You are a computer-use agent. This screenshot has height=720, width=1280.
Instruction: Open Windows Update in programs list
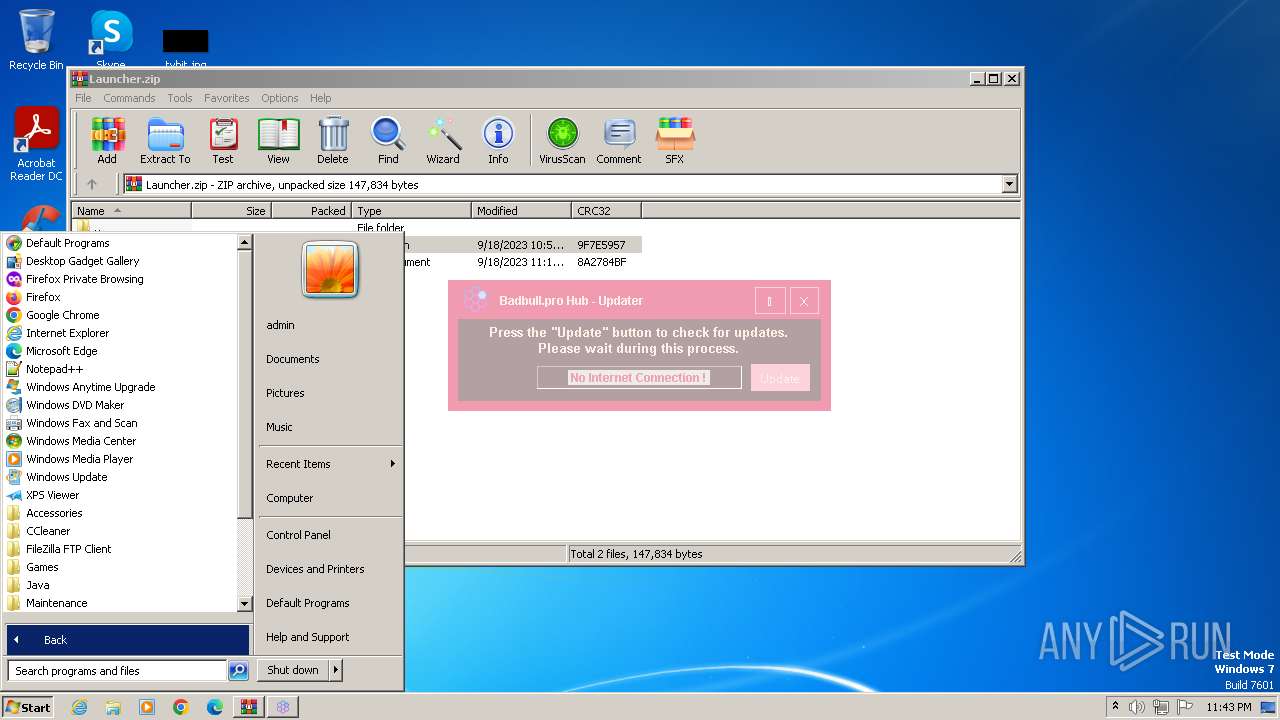[x=66, y=477]
